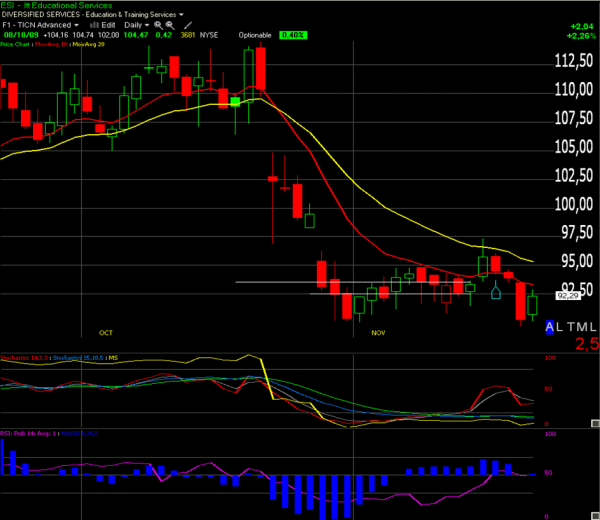The width and height of the screenshot is (600, 520).
Task: Click the green 0,40% percent box
Action: [293, 35]
